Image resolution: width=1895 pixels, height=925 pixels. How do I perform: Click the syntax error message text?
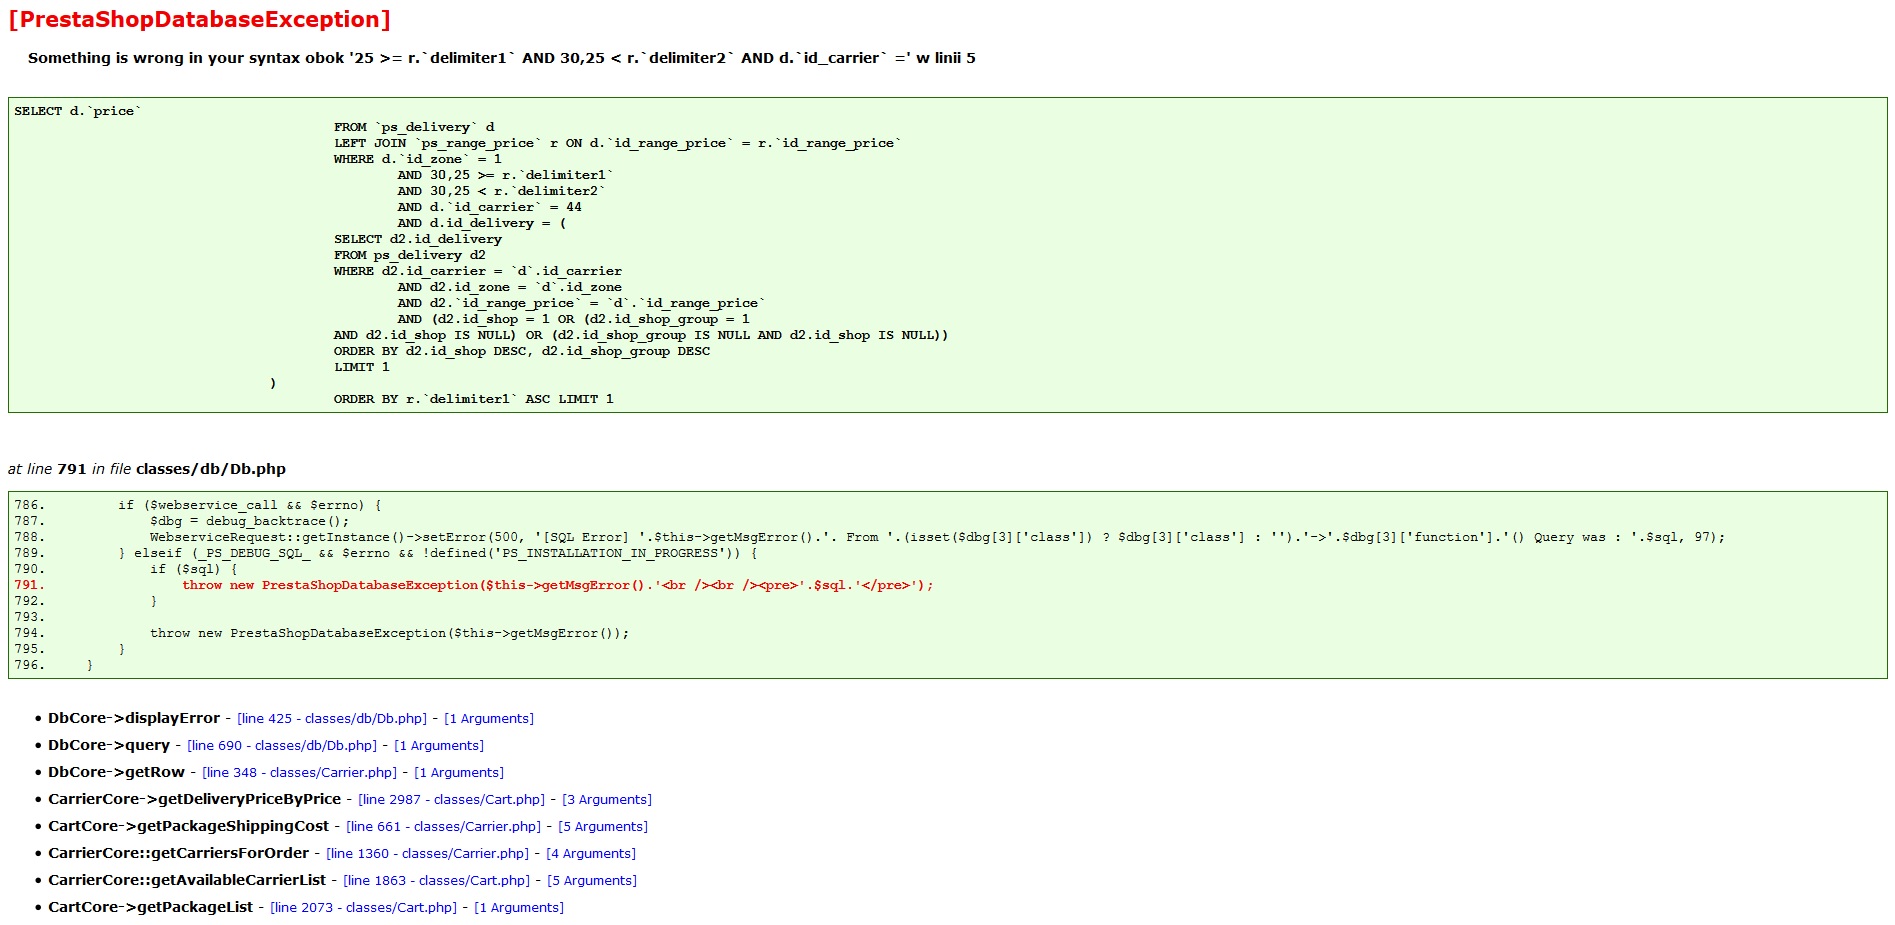(502, 58)
